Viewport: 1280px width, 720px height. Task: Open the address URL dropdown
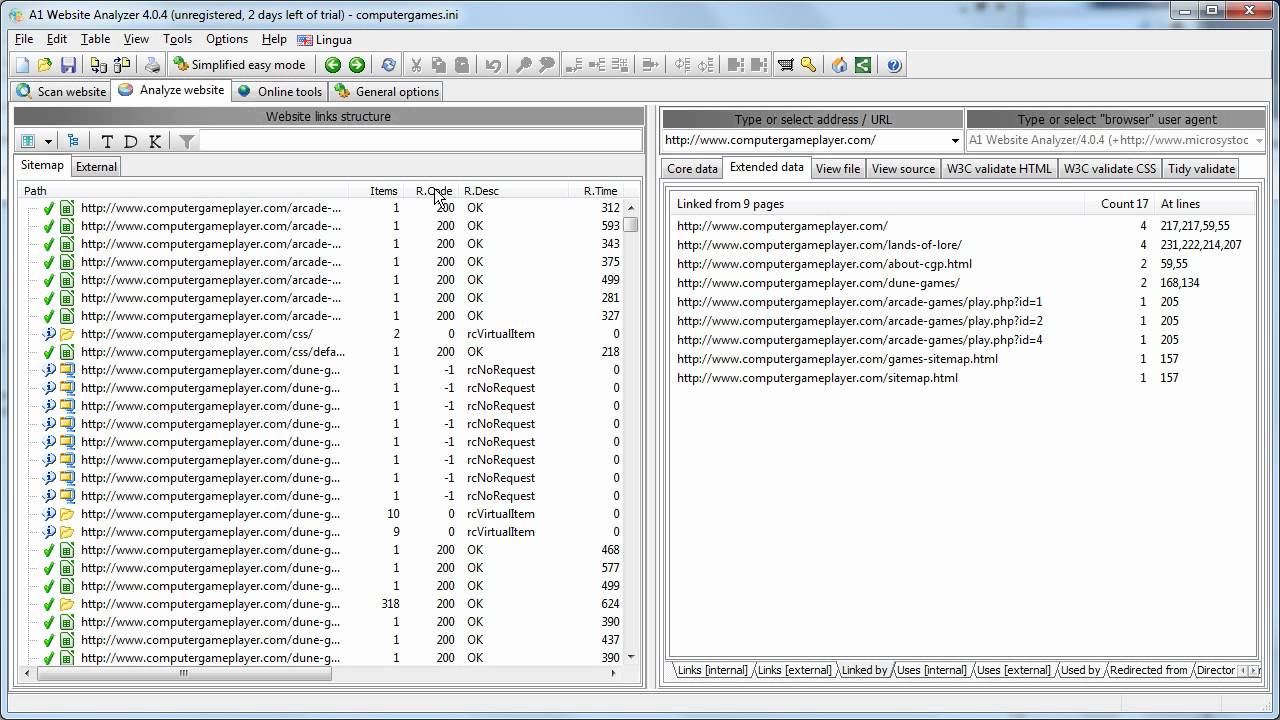point(954,141)
